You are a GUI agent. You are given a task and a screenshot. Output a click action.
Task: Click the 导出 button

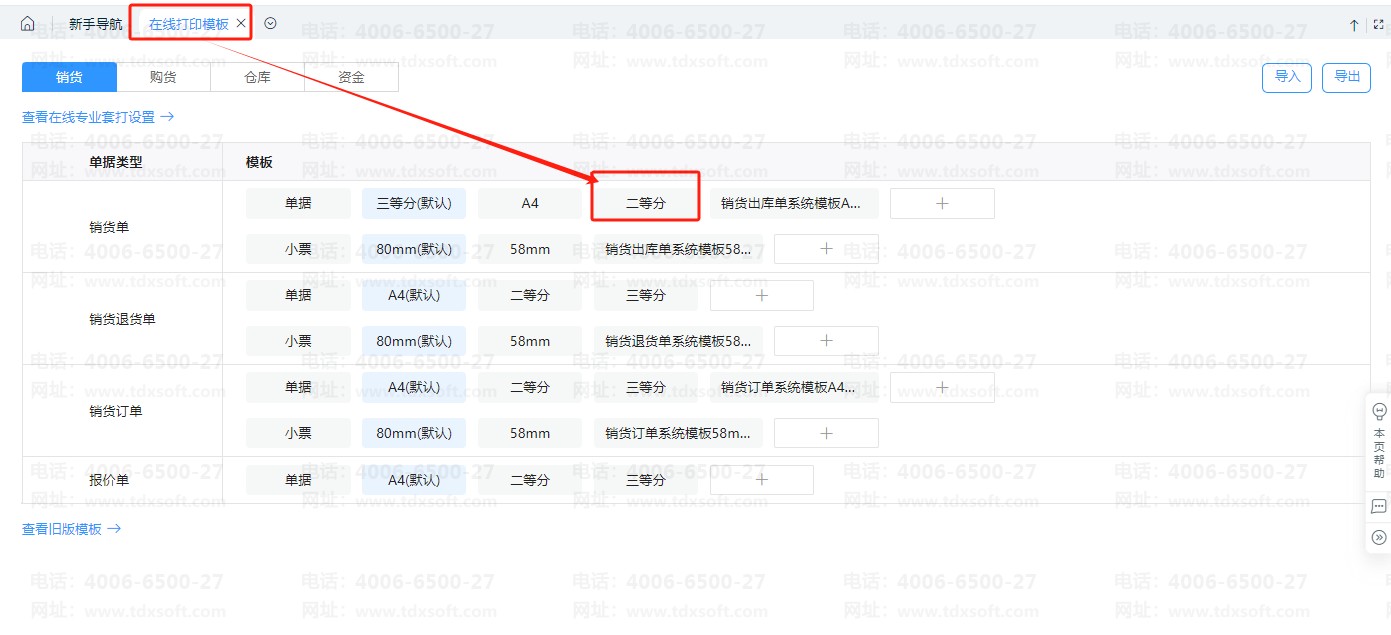coord(1347,78)
